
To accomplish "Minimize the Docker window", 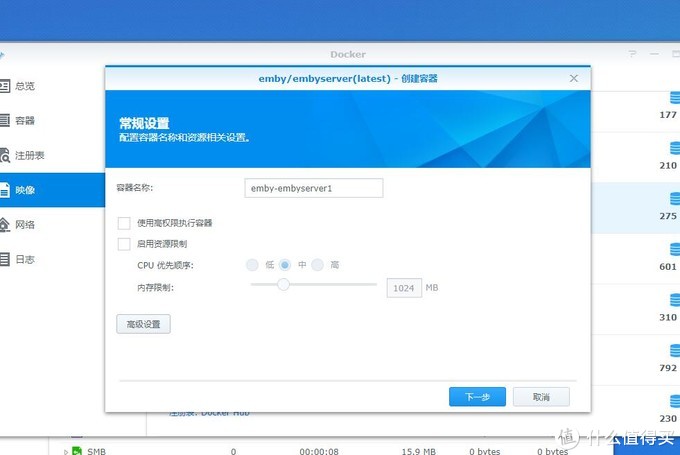I will [654, 54].
